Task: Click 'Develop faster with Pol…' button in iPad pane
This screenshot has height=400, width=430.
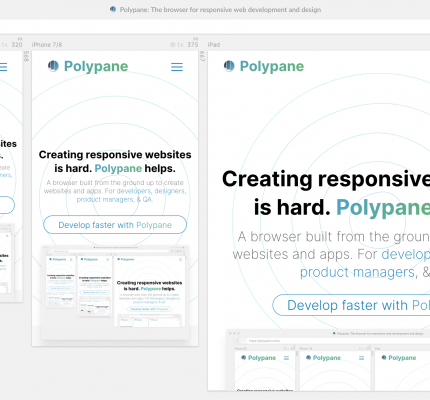Action: (351, 305)
